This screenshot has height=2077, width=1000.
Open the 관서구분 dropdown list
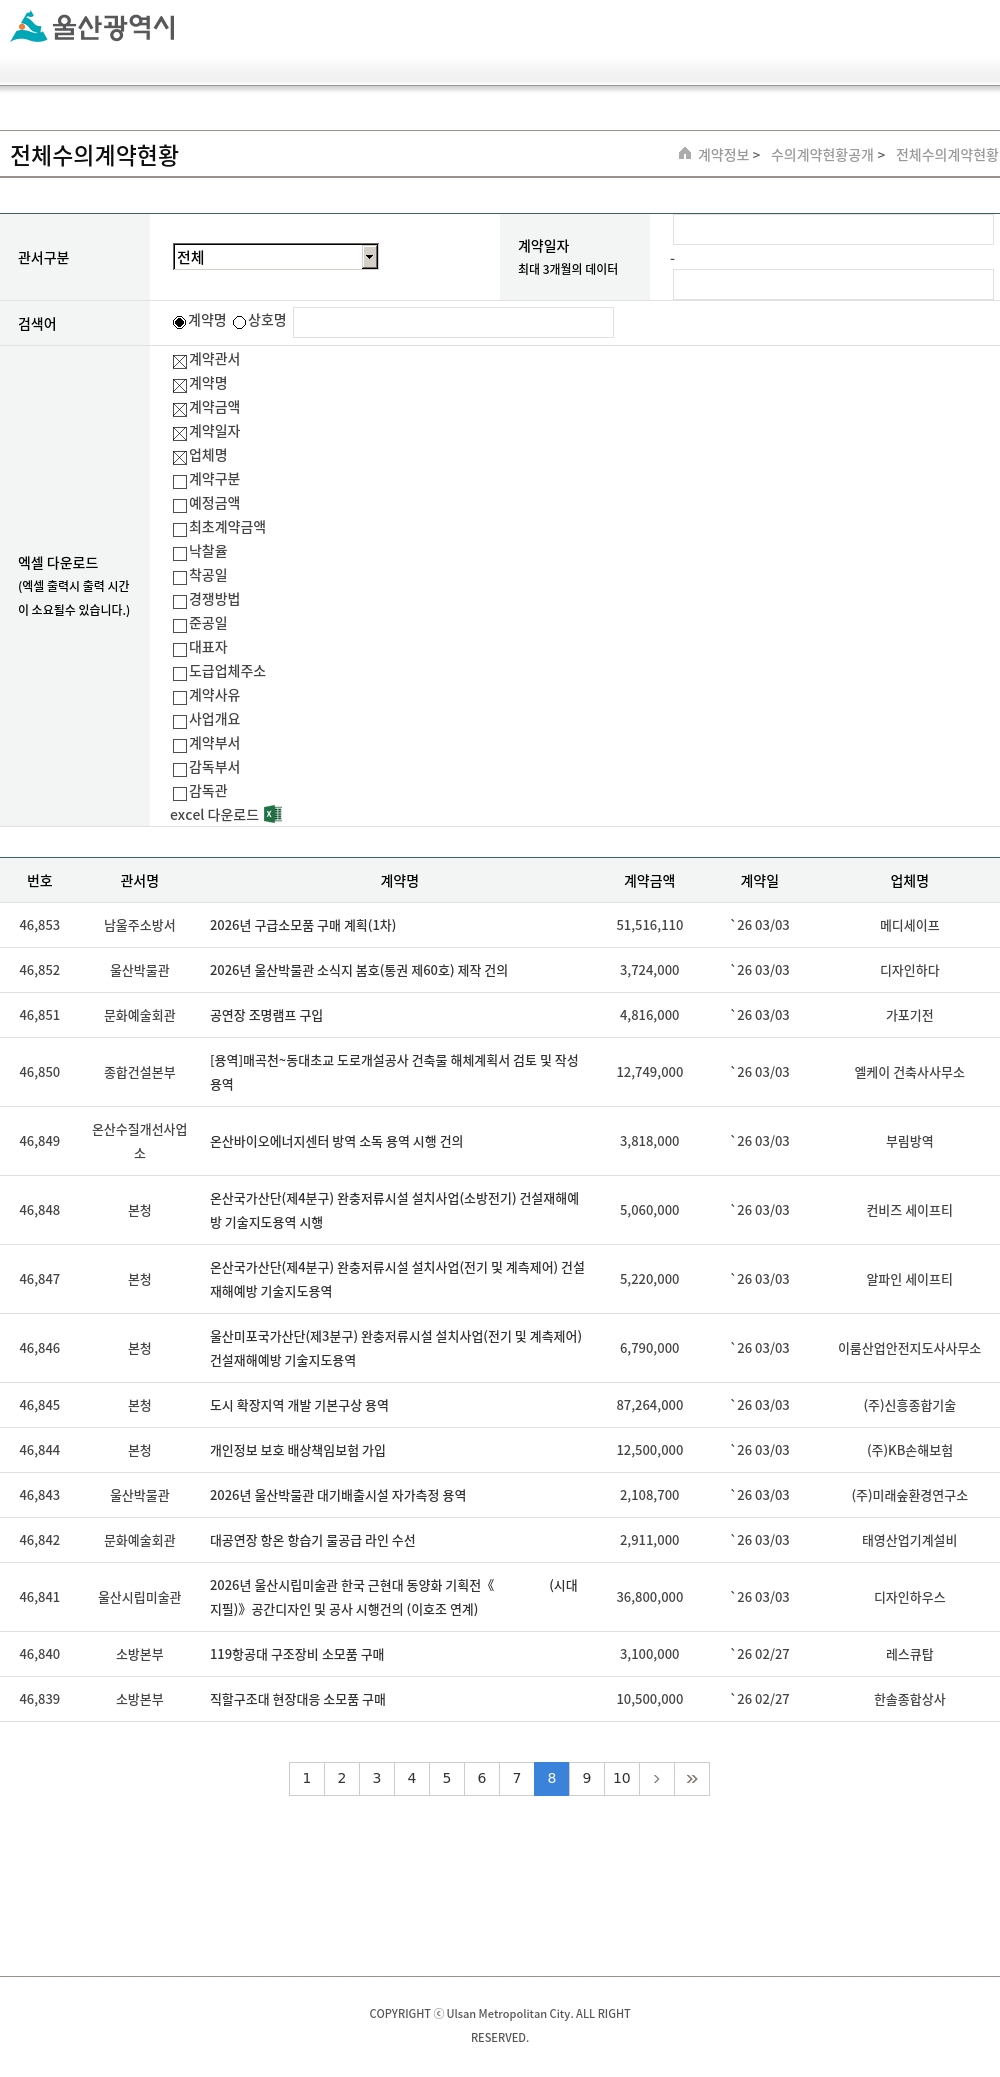pyautogui.click(x=369, y=257)
